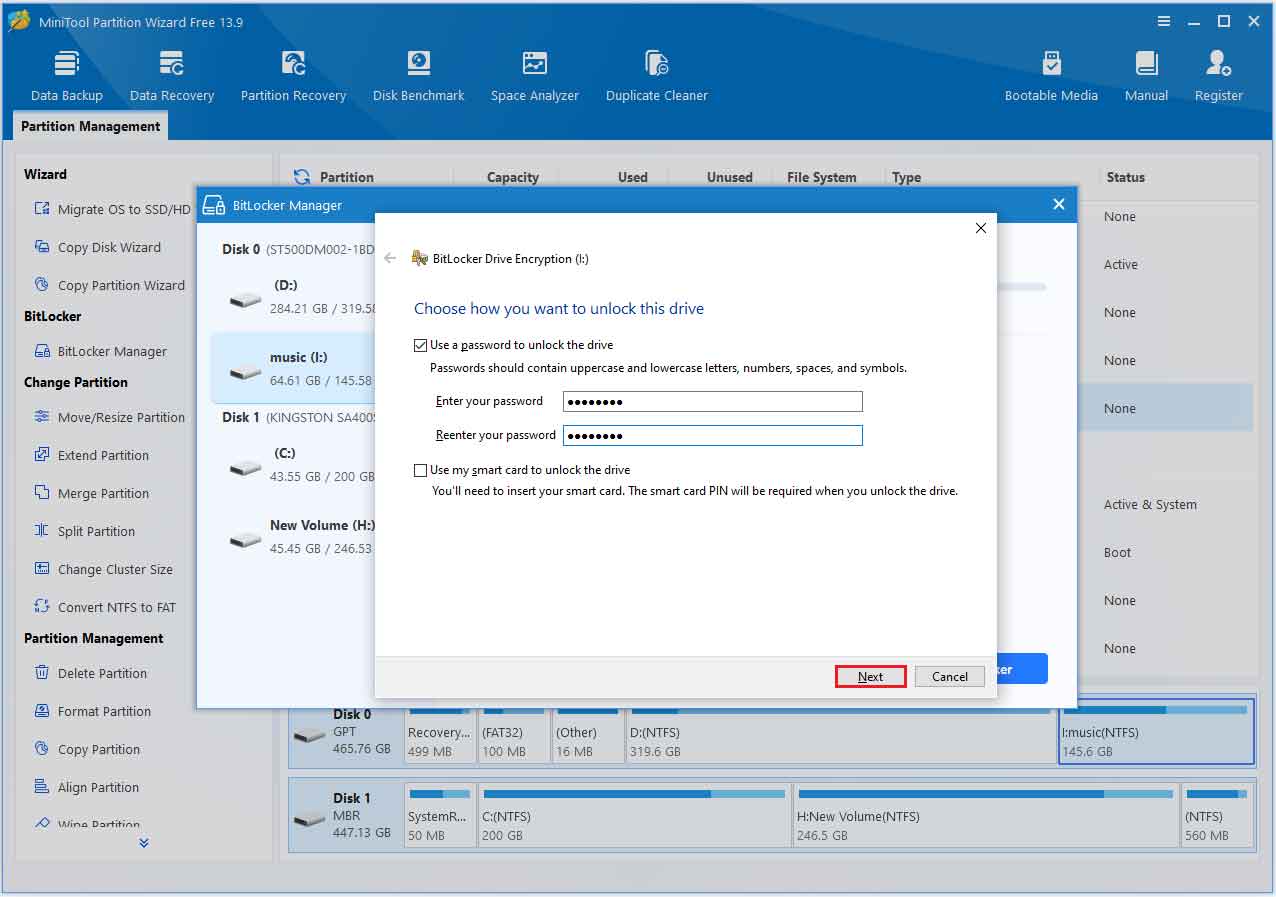The height and width of the screenshot is (897, 1276).
Task: Start Disk Benchmark
Action: (x=418, y=77)
